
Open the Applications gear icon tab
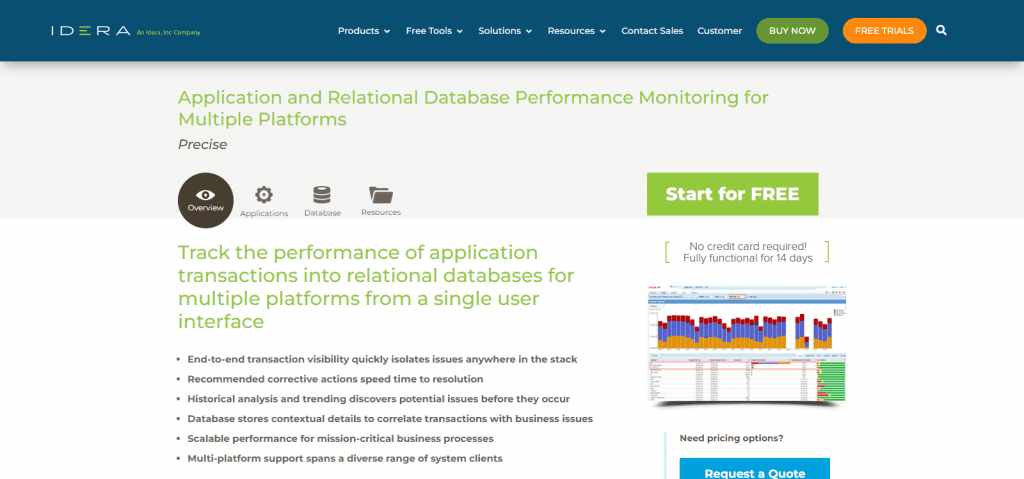point(264,201)
